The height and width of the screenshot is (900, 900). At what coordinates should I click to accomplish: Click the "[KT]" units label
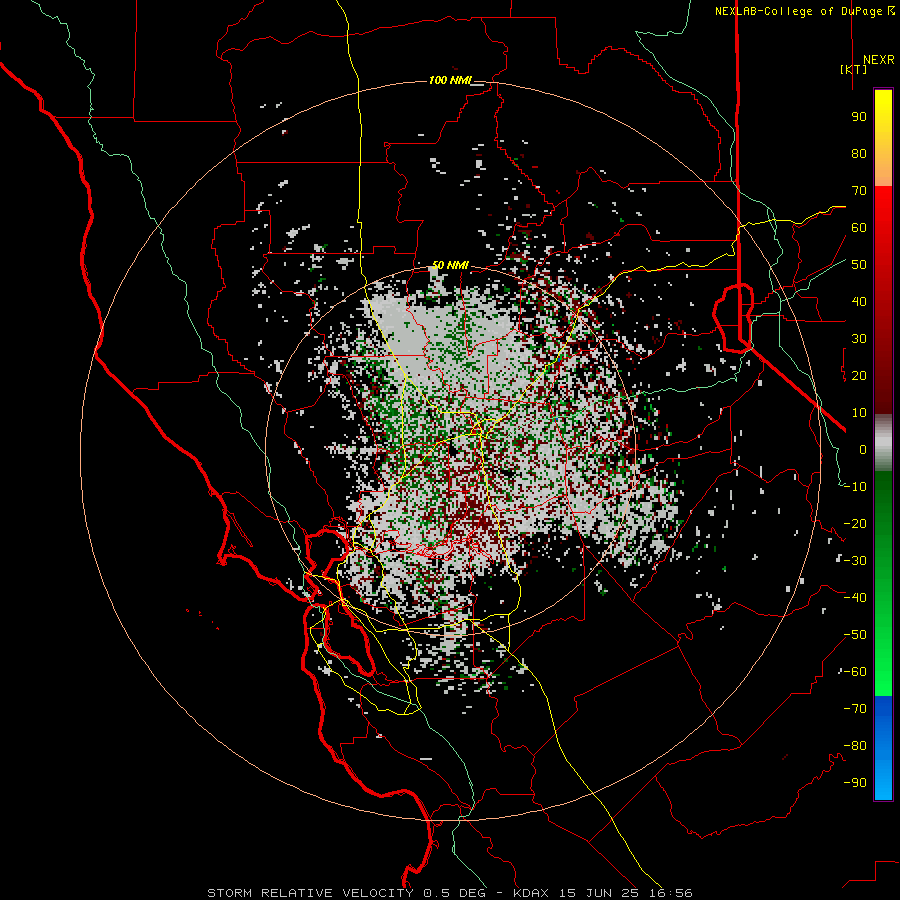(854, 69)
